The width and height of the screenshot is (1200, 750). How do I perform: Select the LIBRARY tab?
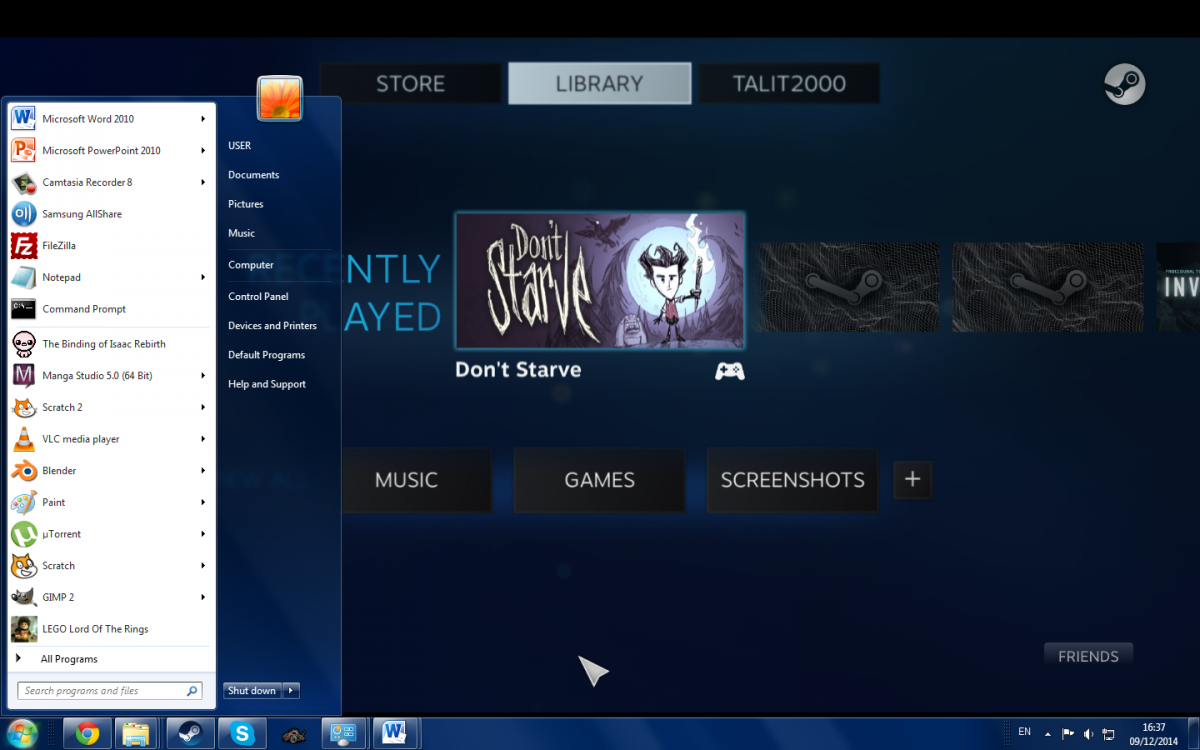tap(599, 84)
